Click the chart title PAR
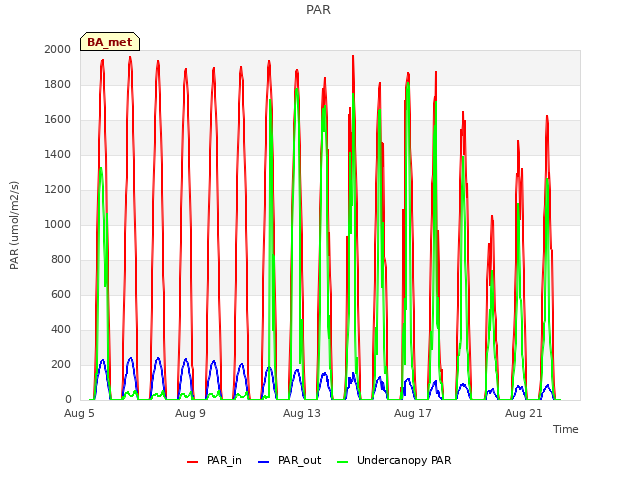 [318, 10]
